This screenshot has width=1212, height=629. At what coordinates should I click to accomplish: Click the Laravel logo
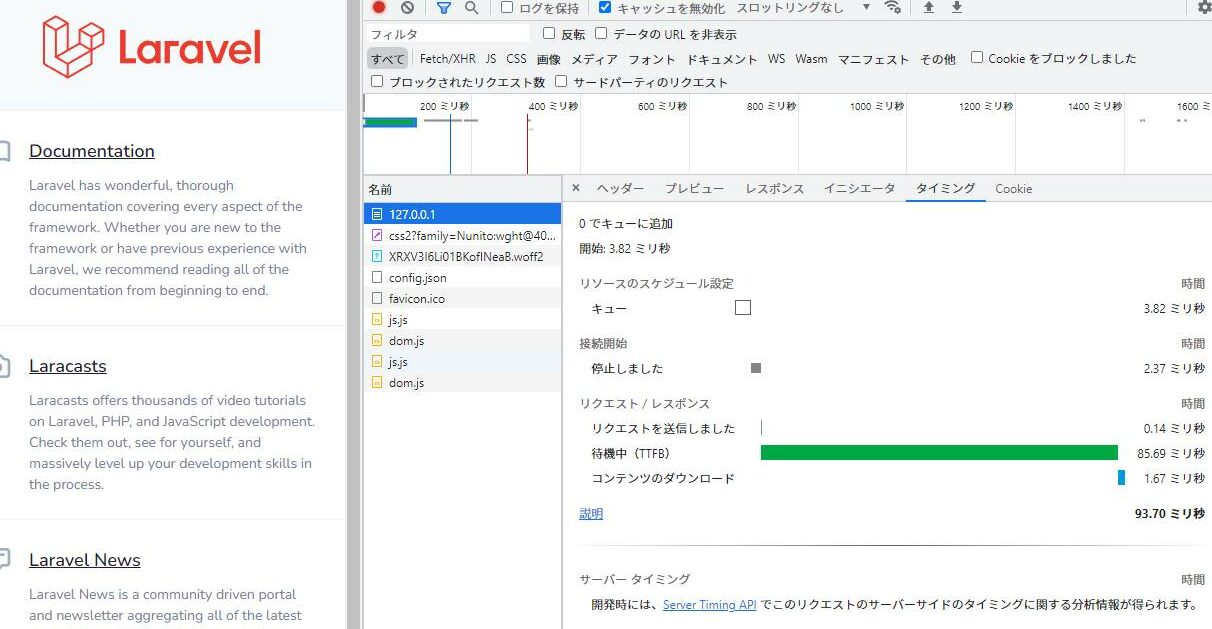[151, 47]
